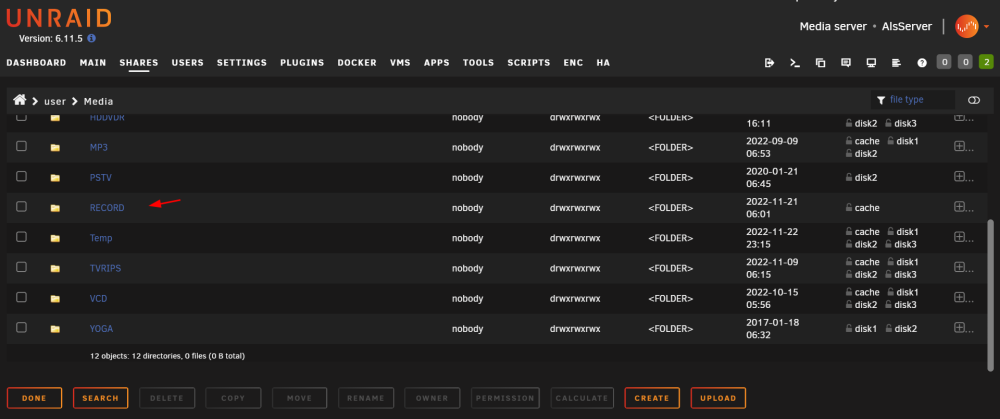Open the SCRIPTS tab
The height and width of the screenshot is (419, 1000).
(529, 62)
